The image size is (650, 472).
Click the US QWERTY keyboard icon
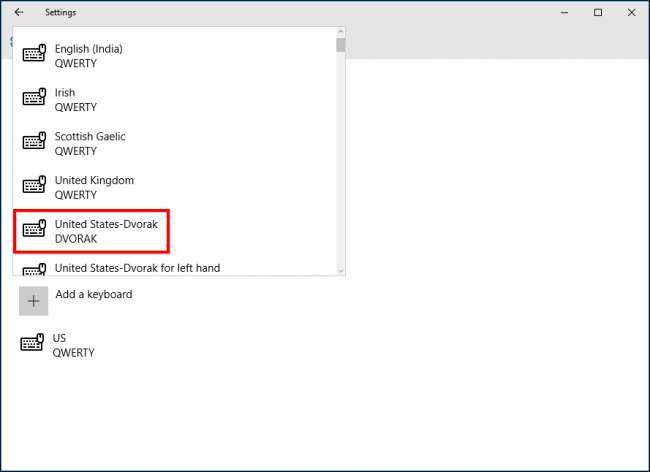pyautogui.click(x=32, y=342)
